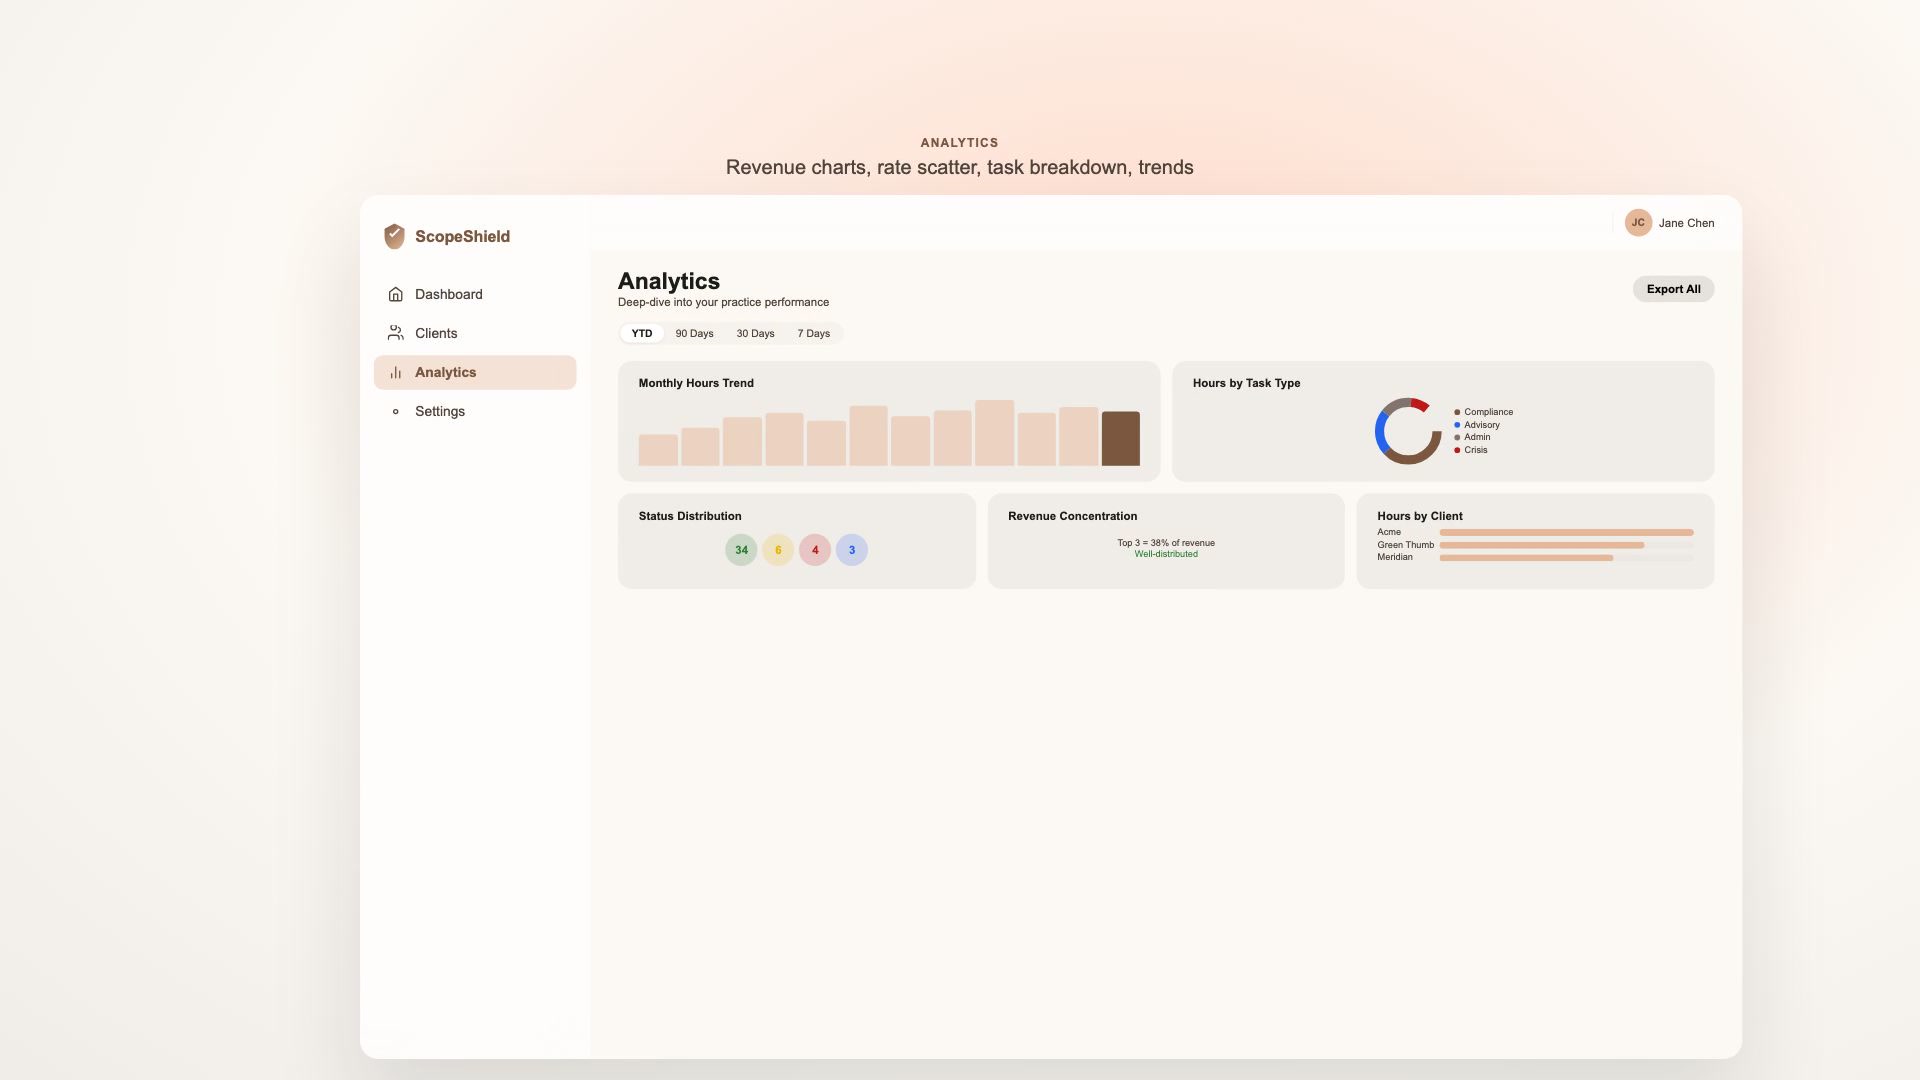Click the JC user avatar

(x=1637, y=223)
